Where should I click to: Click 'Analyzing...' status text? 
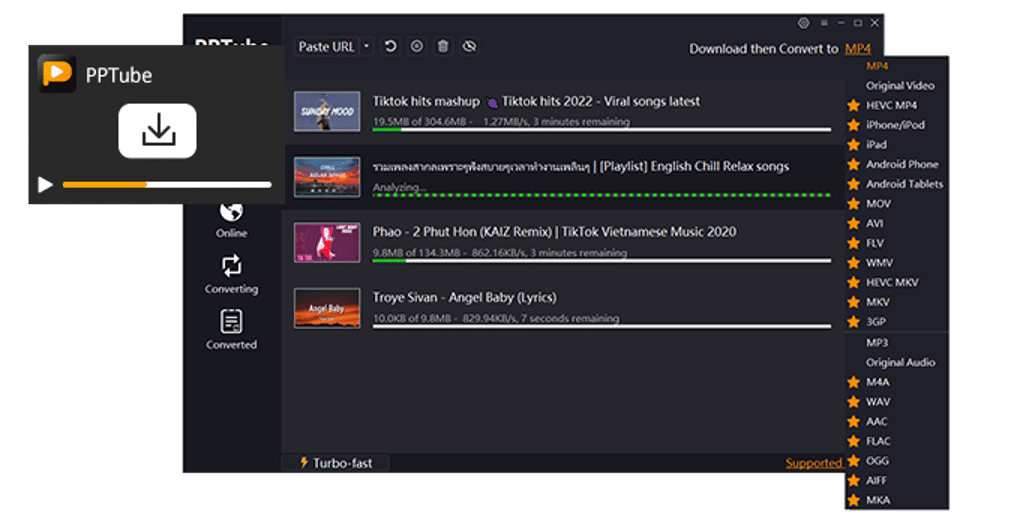coord(400,188)
